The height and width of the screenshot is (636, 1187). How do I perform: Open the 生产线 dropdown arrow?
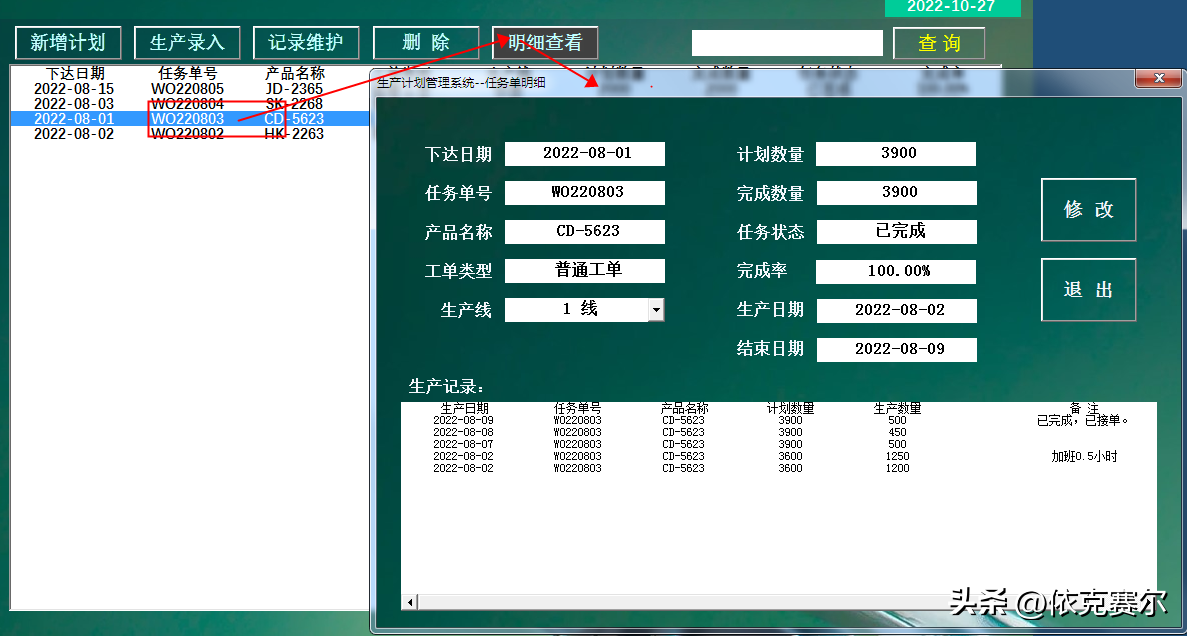coord(656,310)
